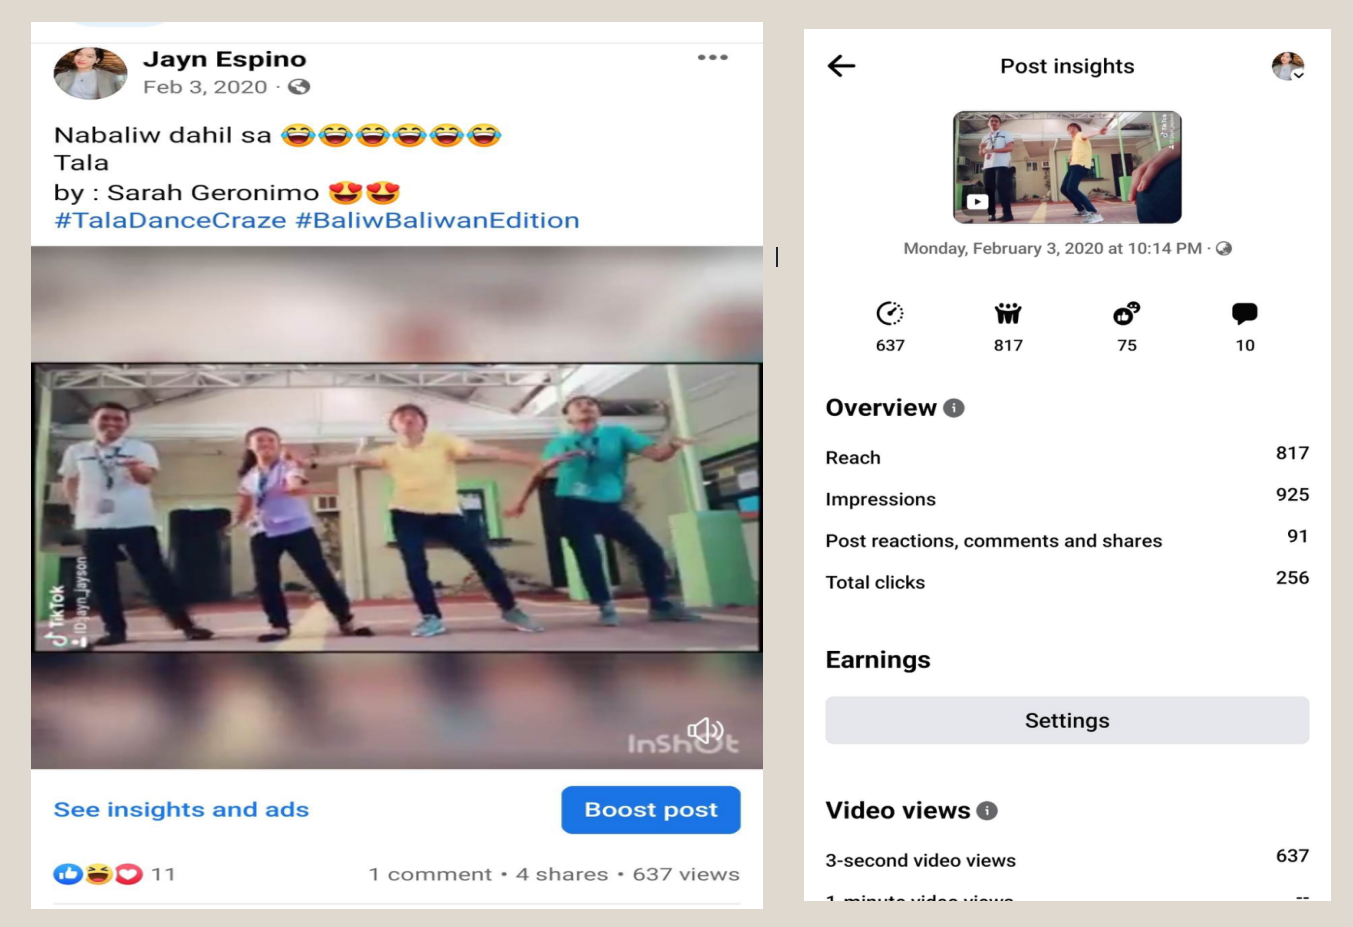Select the Impressions row in Overview
1353x927 pixels.
(x=1067, y=499)
